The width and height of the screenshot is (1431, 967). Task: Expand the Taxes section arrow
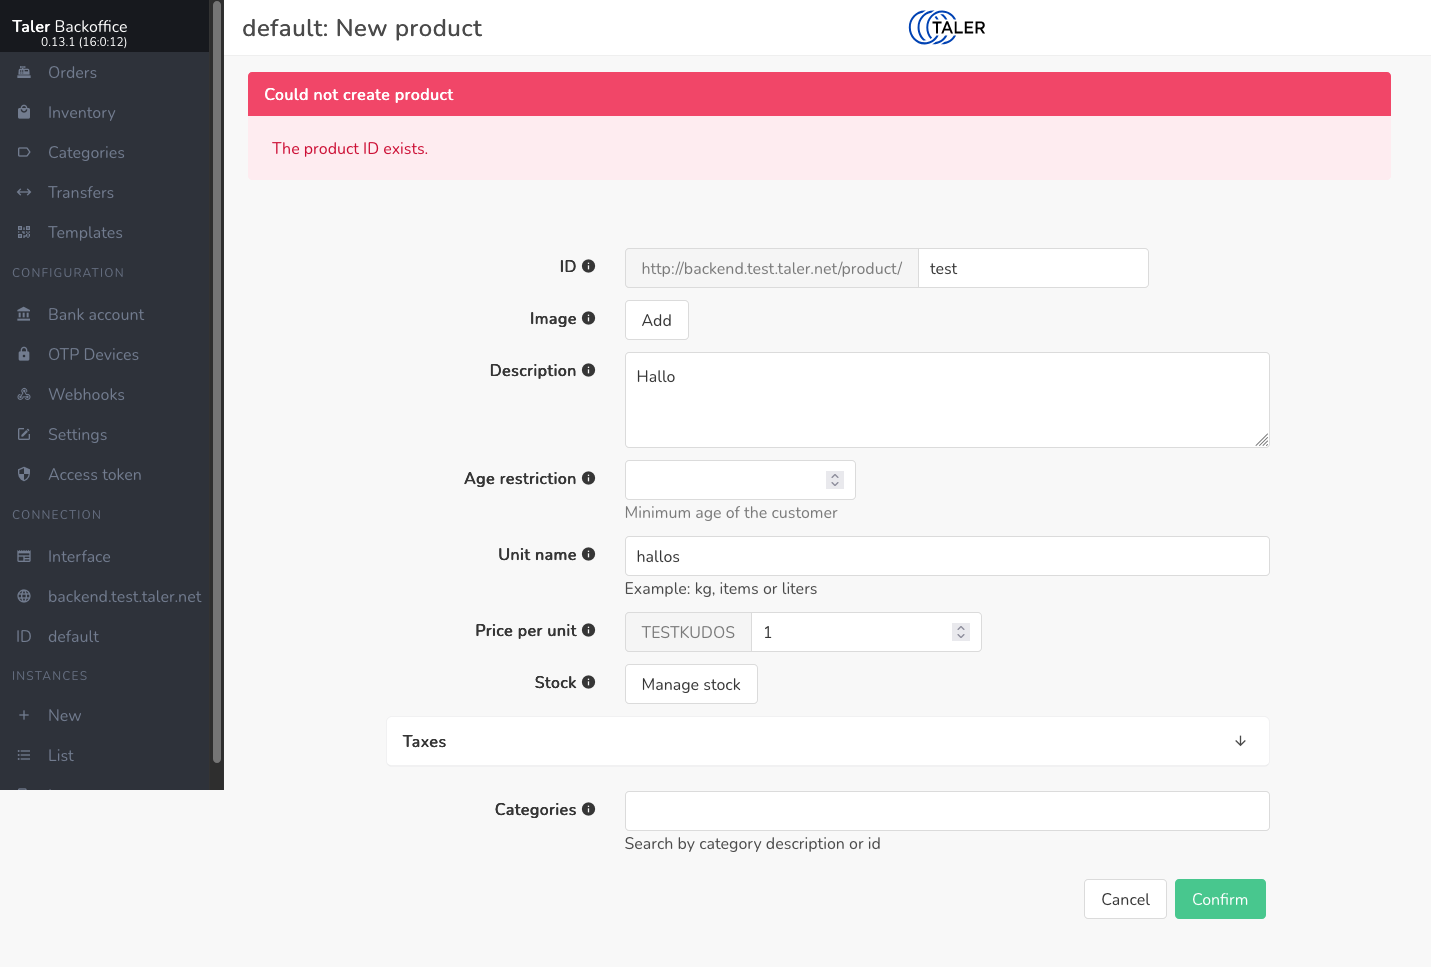(1240, 741)
